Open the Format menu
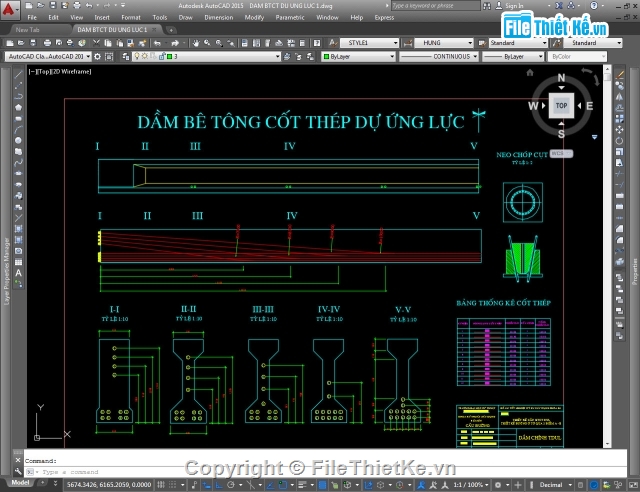Viewport: 640px width, 492px height. click(131, 18)
